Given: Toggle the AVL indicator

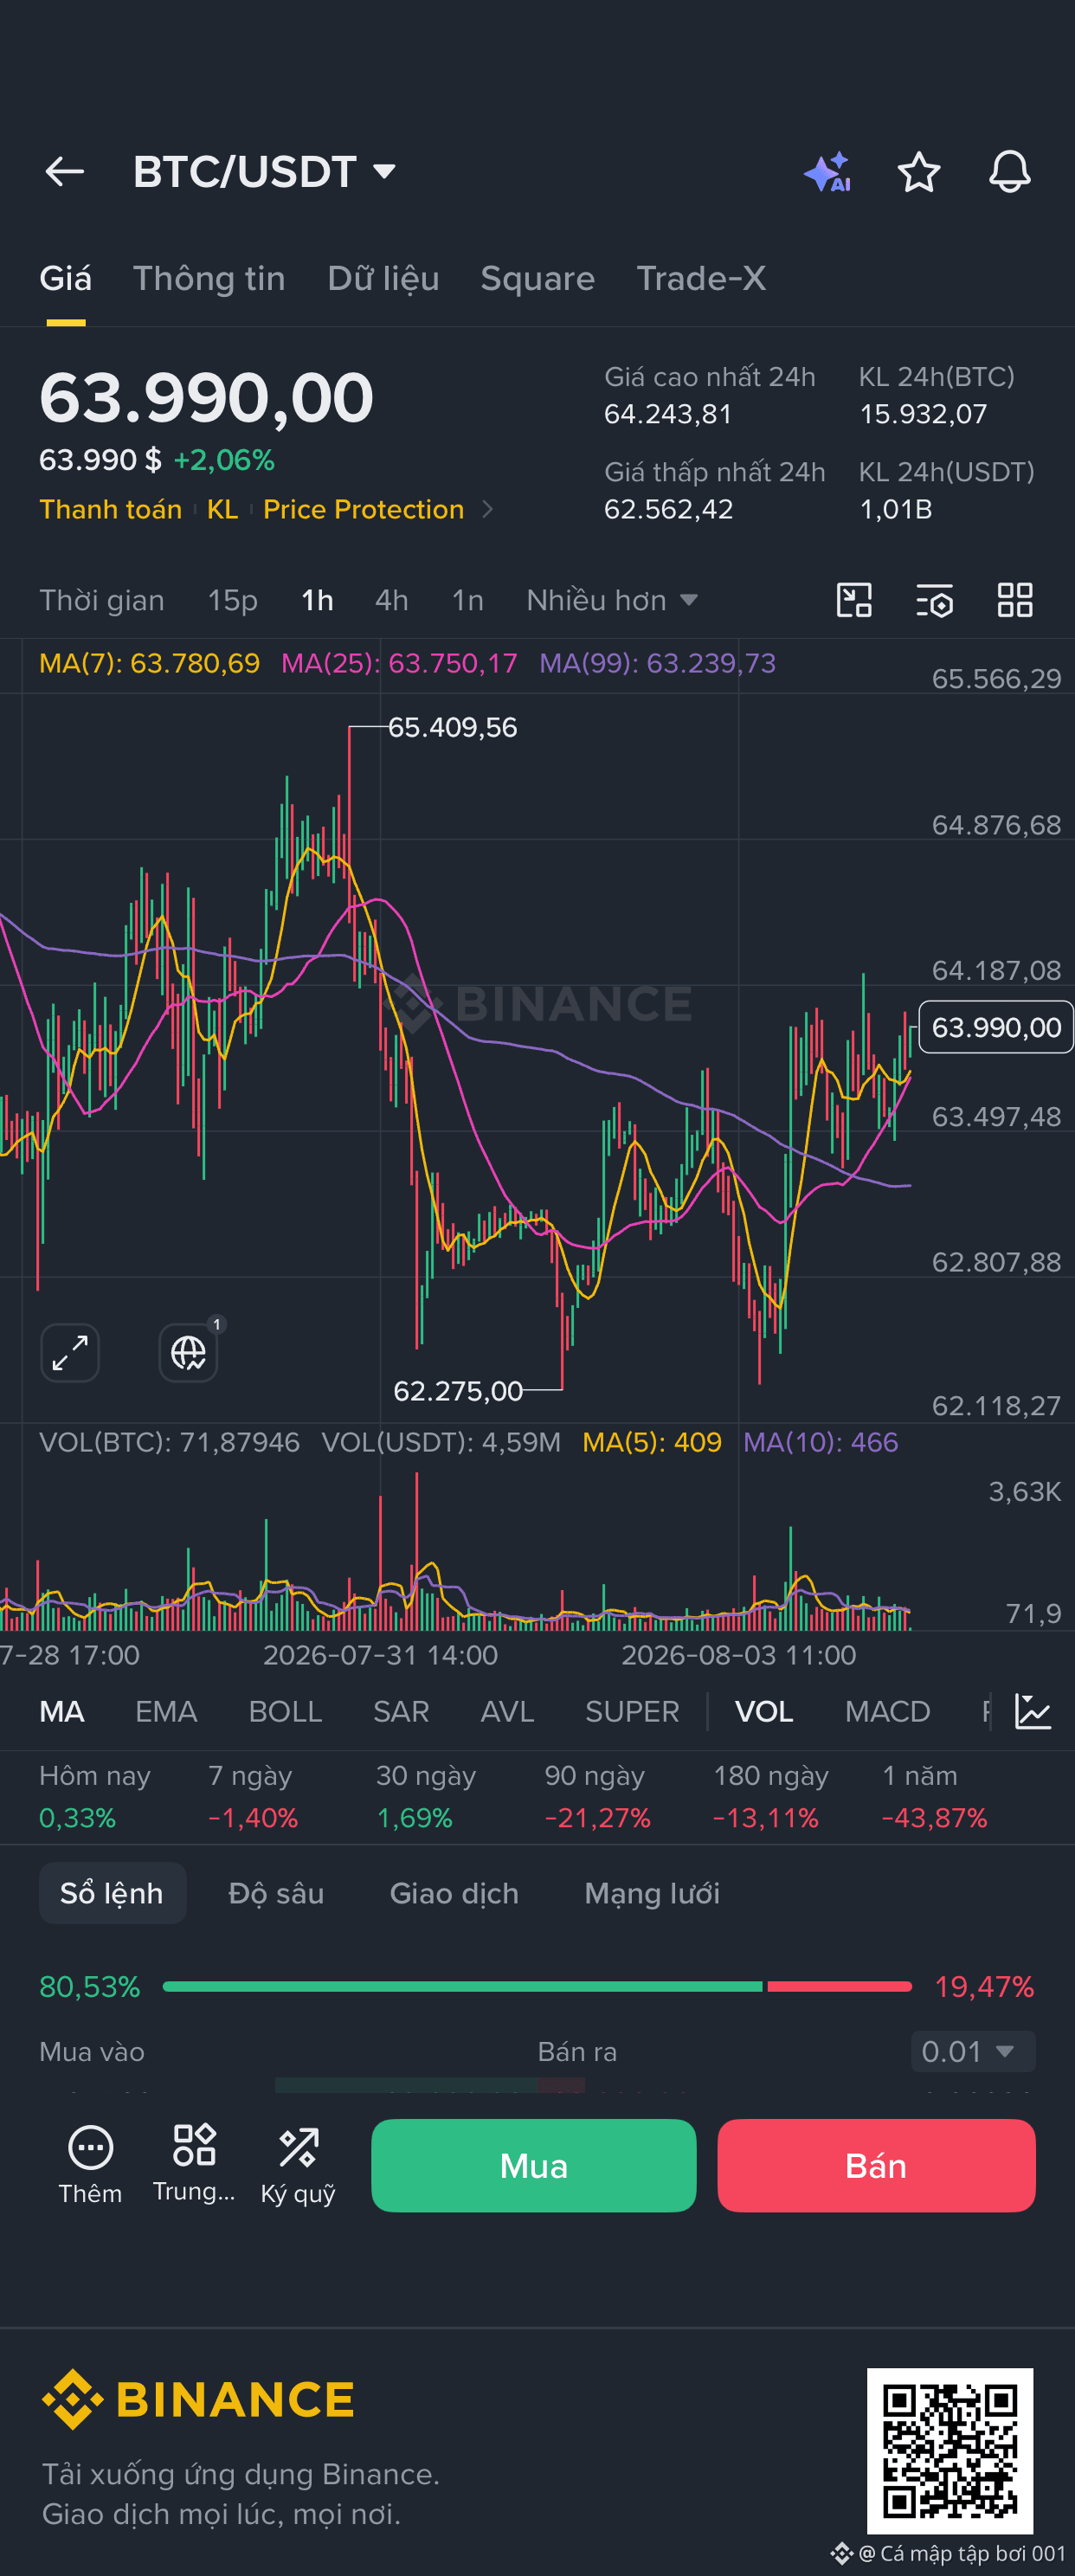Looking at the screenshot, I should pos(507,1711).
